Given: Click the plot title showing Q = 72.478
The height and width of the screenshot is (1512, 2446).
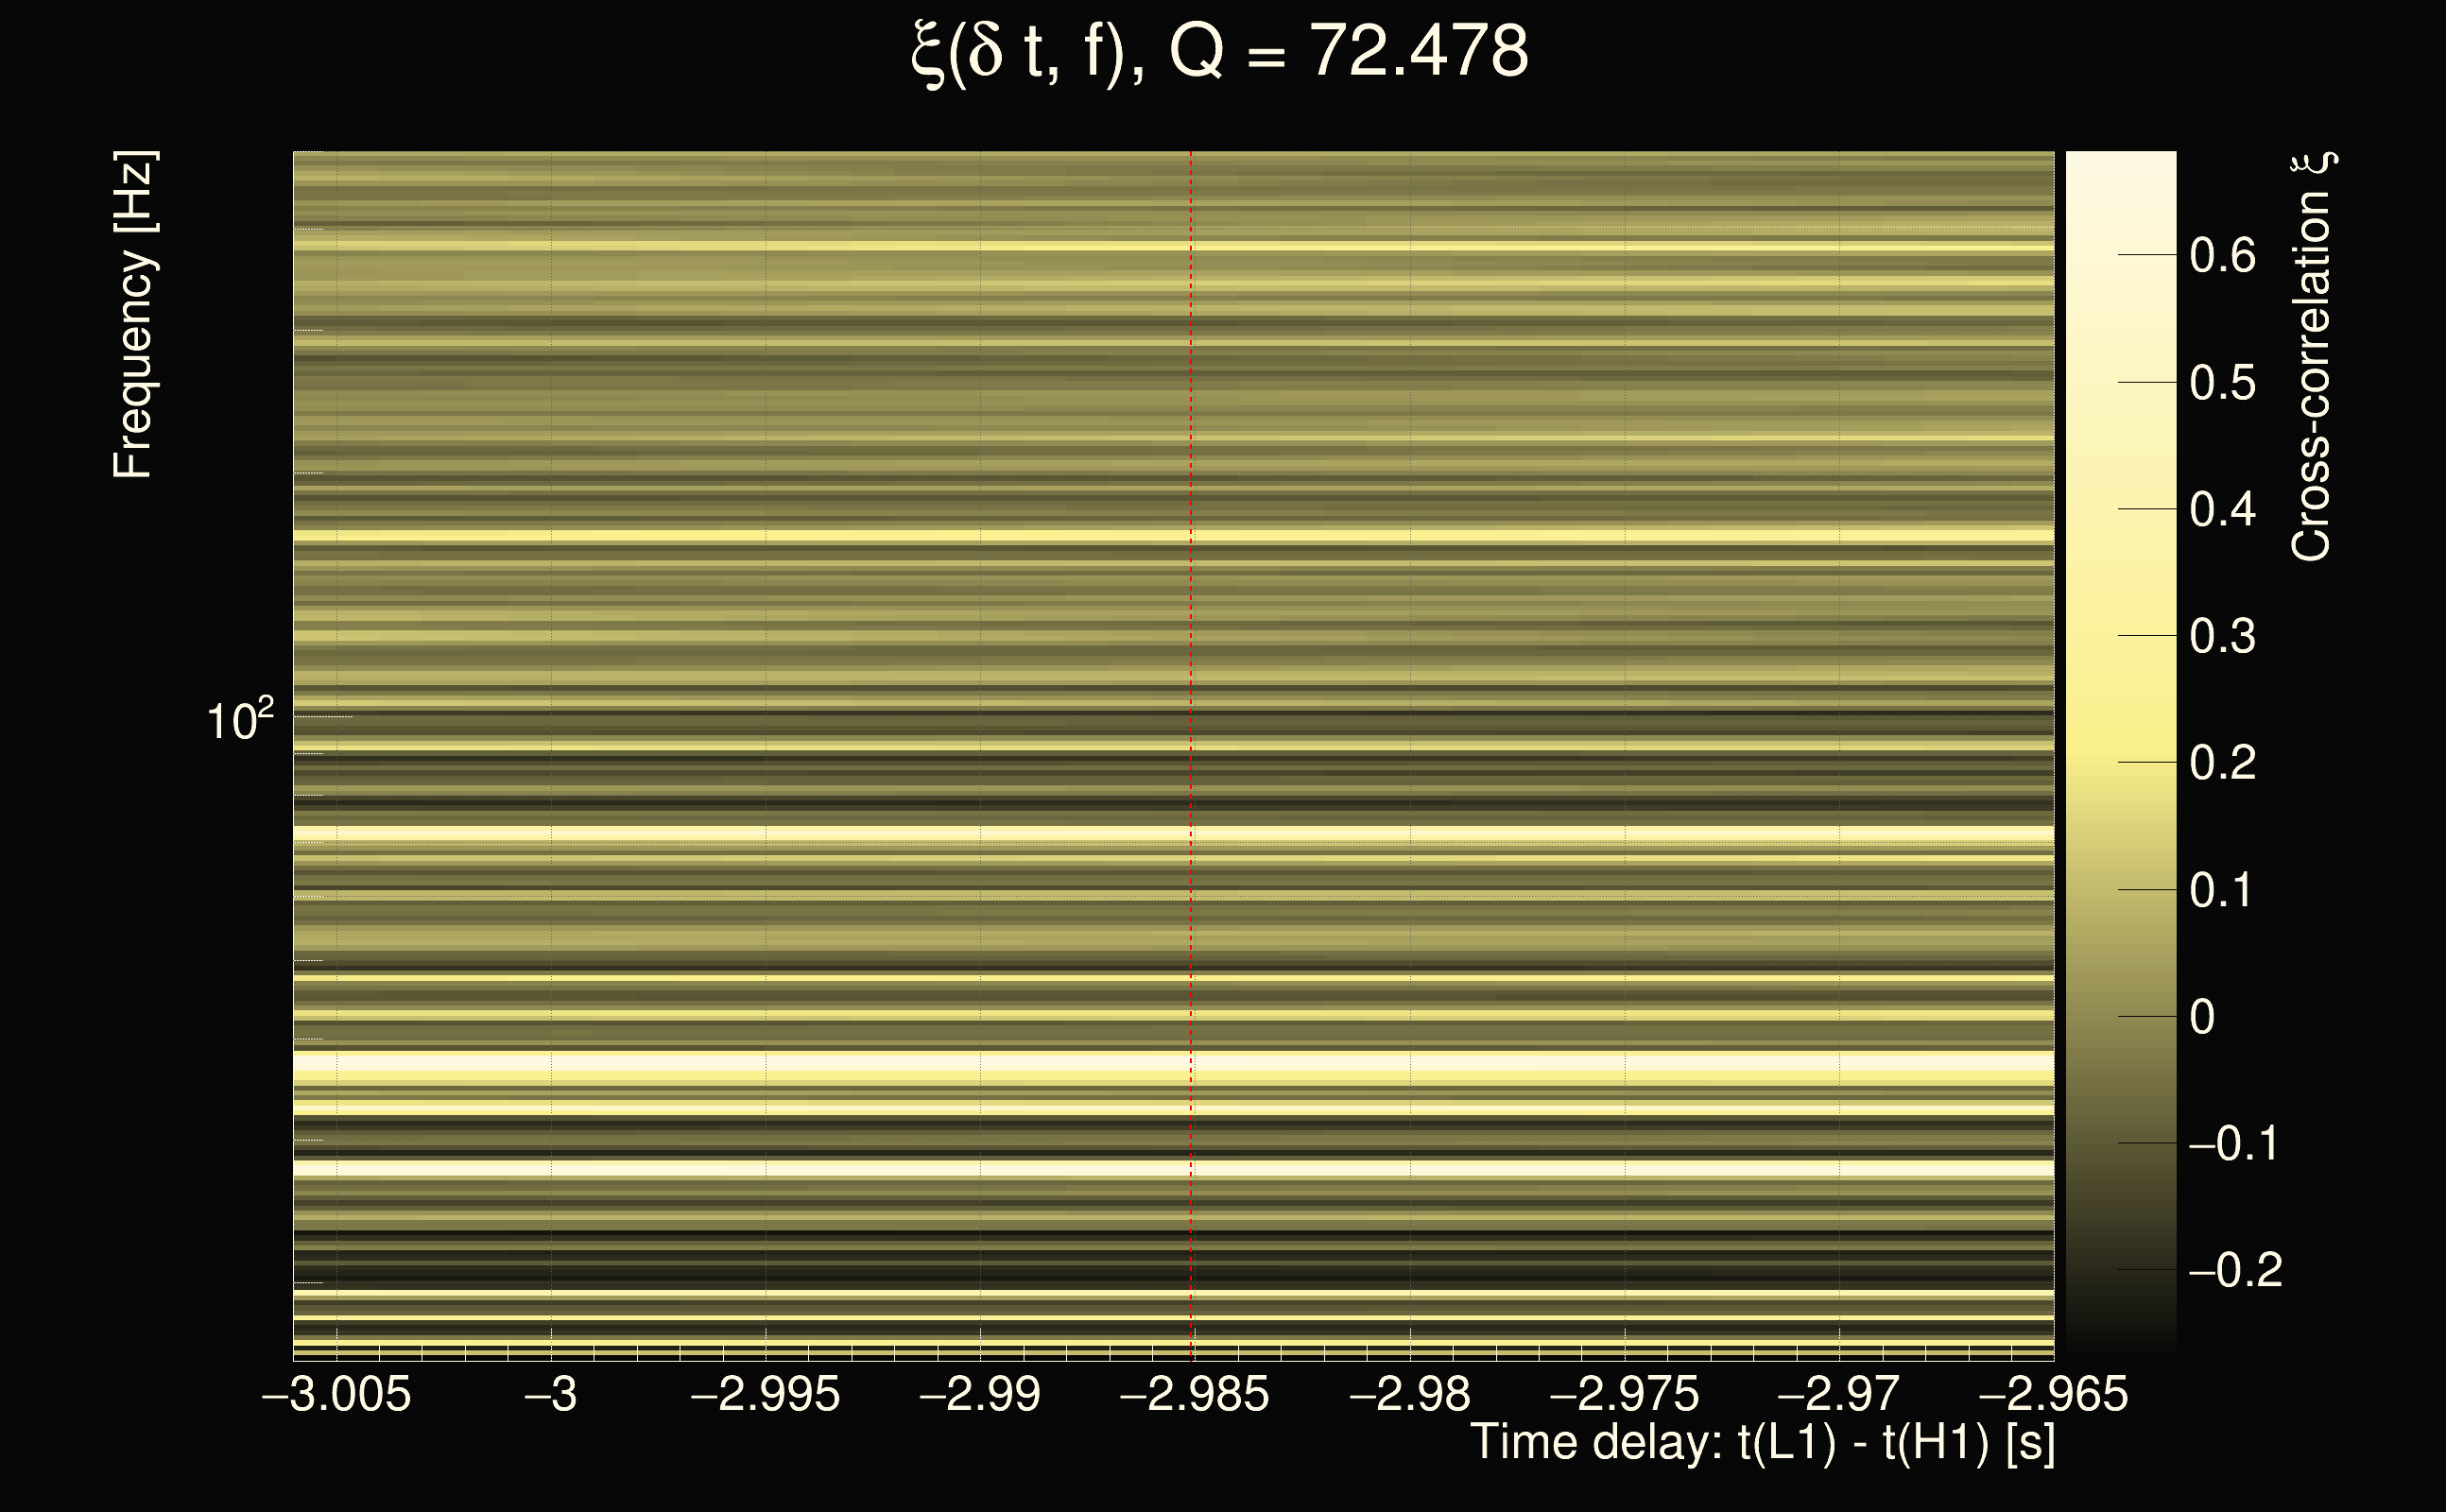Looking at the screenshot, I should click(1220, 52).
